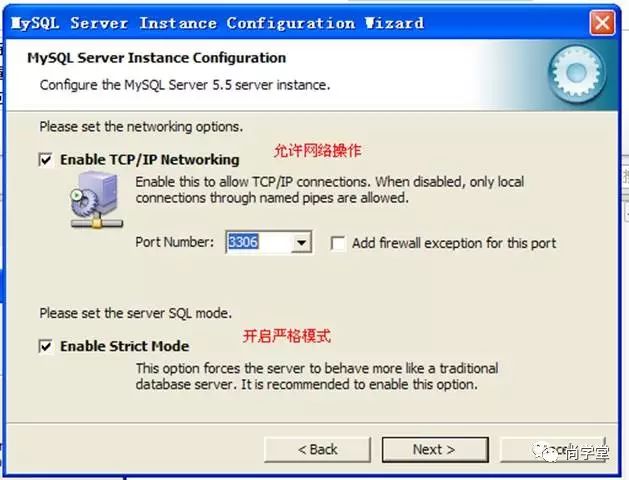The width and height of the screenshot is (629, 480).
Task: Click the partially hidden Cancel button
Action: tap(552, 450)
